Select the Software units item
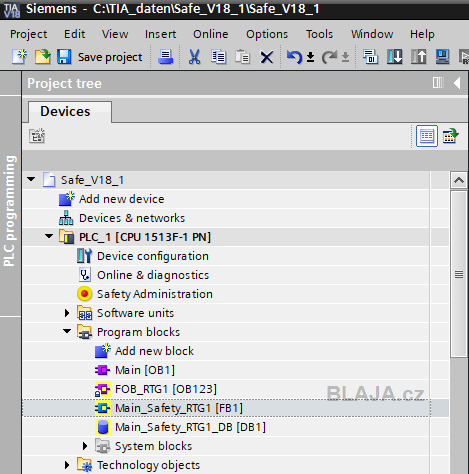 pos(136,313)
